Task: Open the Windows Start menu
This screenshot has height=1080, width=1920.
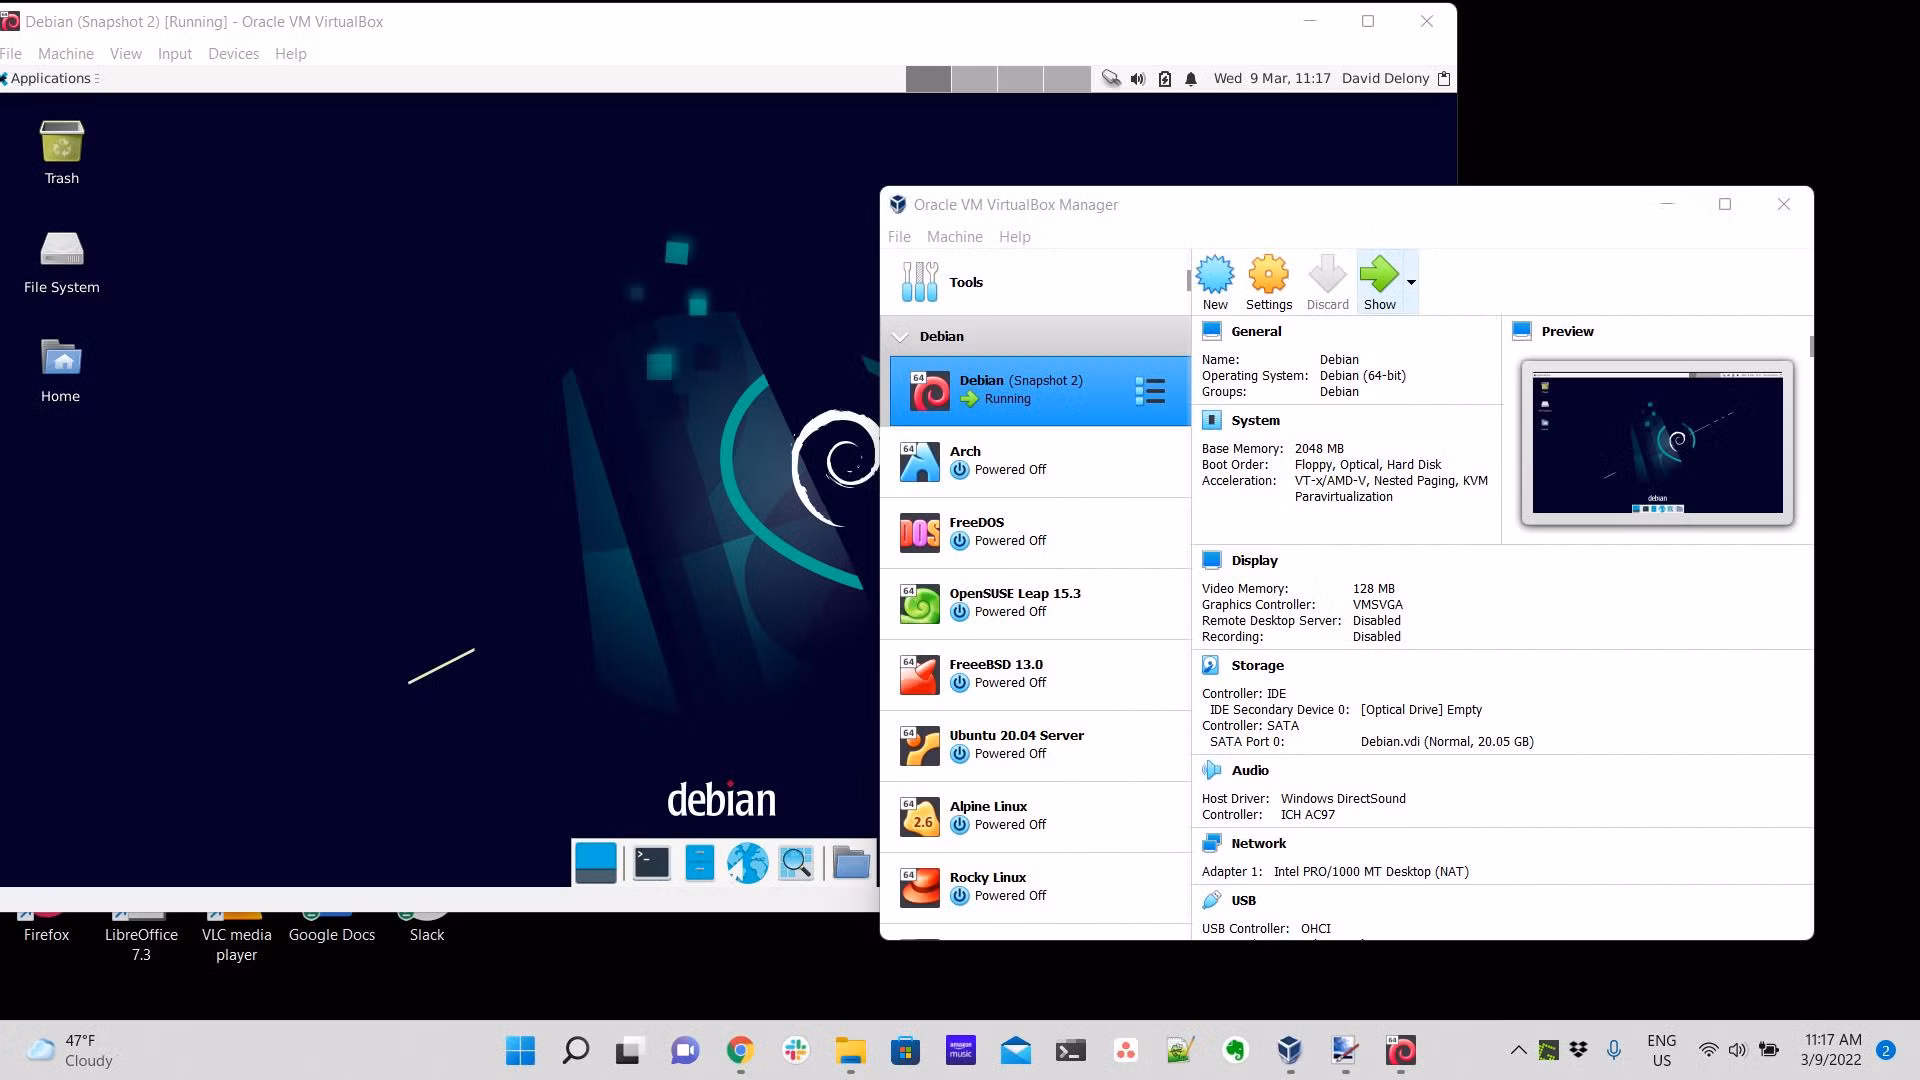Action: 520,1050
